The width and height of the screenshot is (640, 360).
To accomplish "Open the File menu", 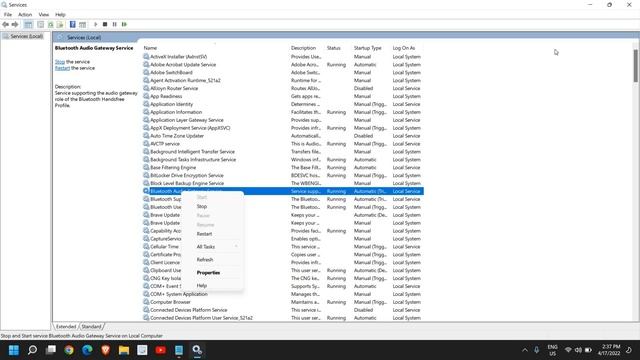I will click(x=8, y=15).
